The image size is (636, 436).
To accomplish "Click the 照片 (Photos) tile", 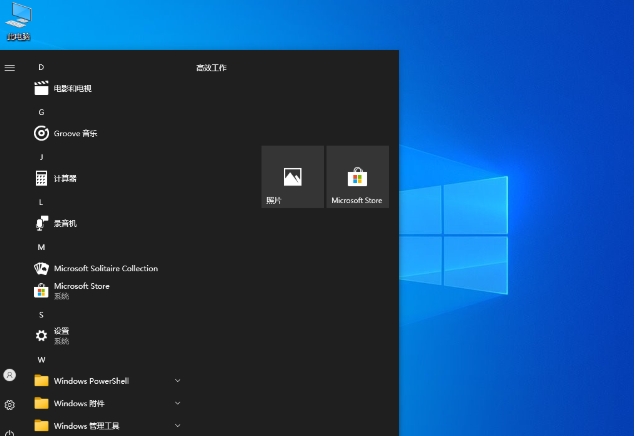I will point(292,177).
